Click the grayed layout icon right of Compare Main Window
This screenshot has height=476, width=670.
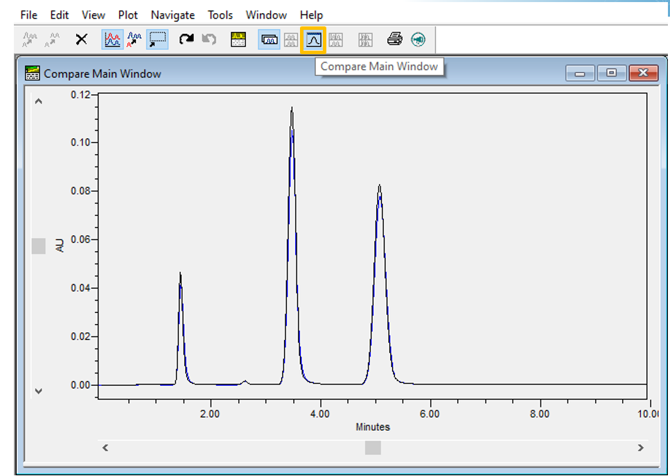click(x=336, y=40)
